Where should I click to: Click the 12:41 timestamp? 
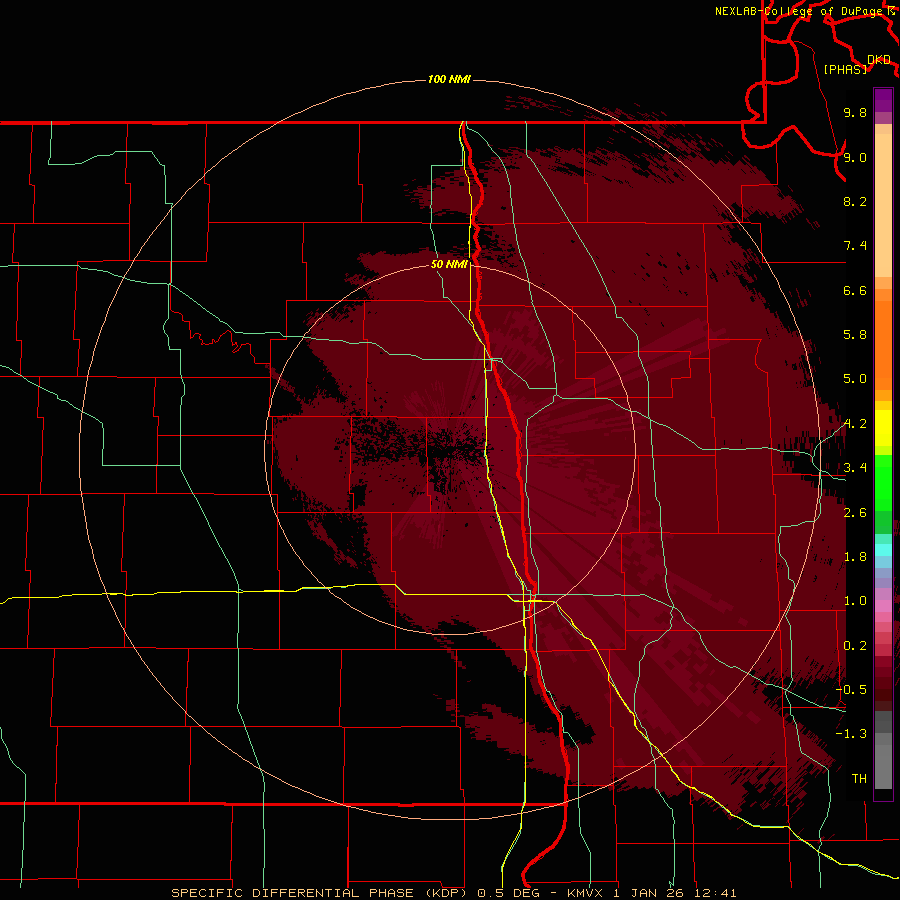[715, 893]
